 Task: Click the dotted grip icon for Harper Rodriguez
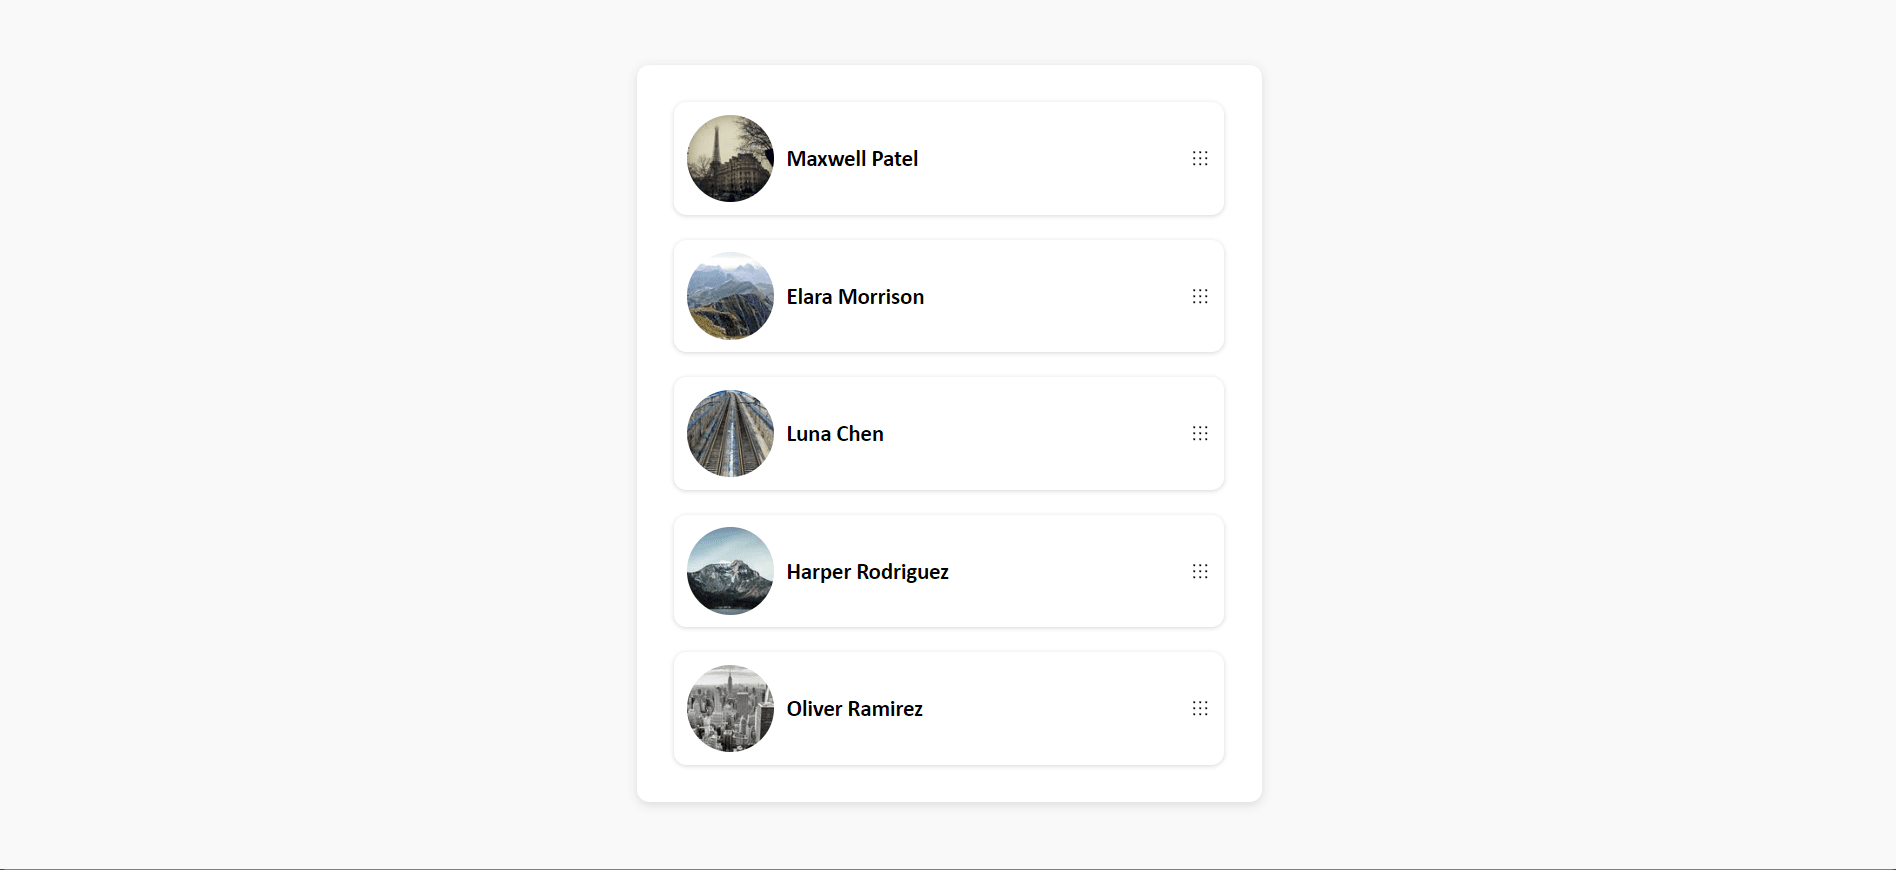coord(1200,571)
